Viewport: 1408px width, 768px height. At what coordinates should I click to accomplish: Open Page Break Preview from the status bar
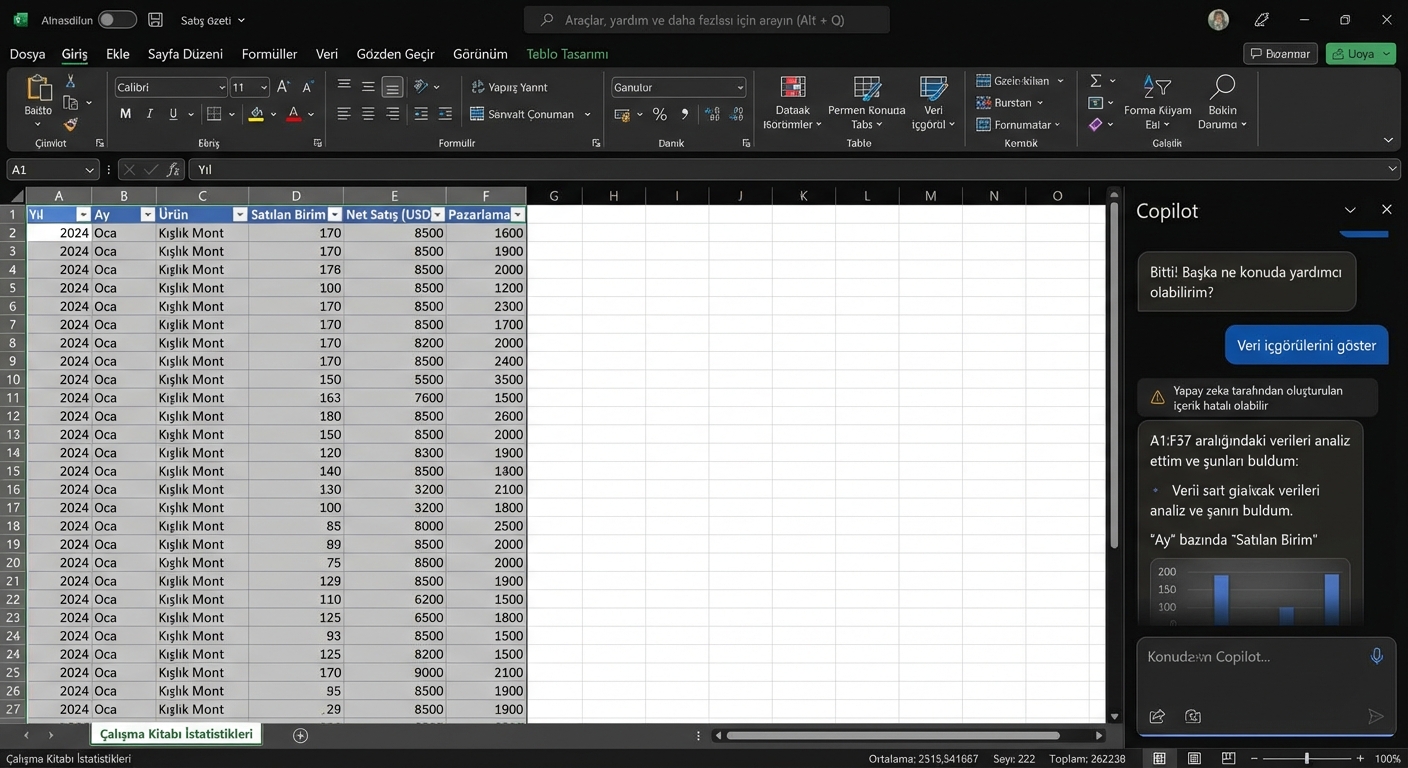pyautogui.click(x=1228, y=758)
